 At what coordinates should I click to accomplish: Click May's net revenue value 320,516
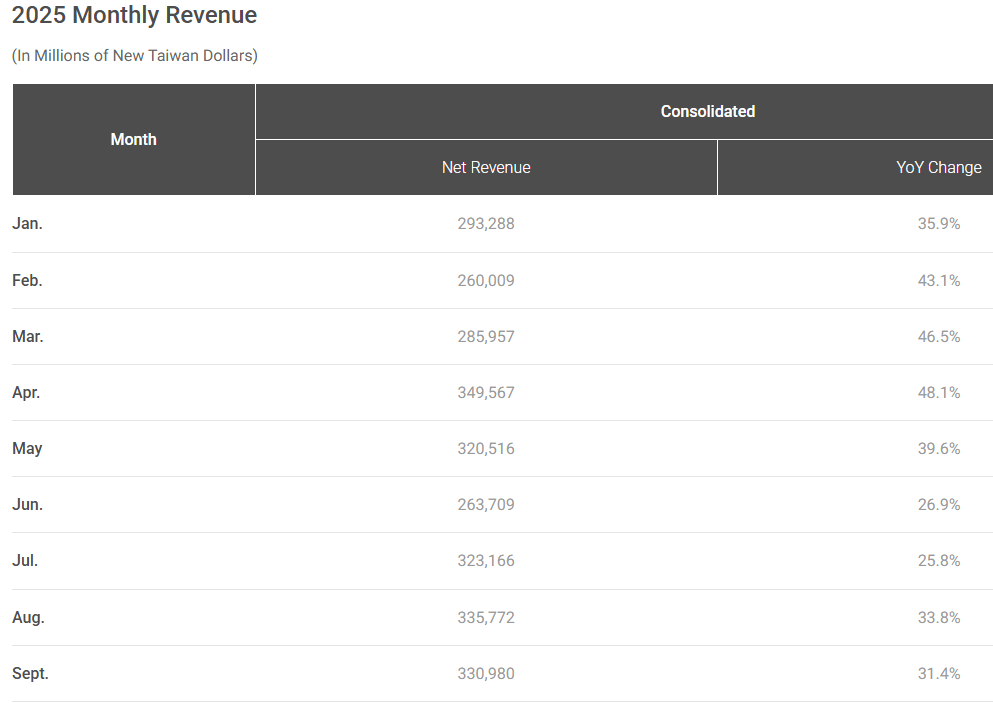tap(486, 448)
